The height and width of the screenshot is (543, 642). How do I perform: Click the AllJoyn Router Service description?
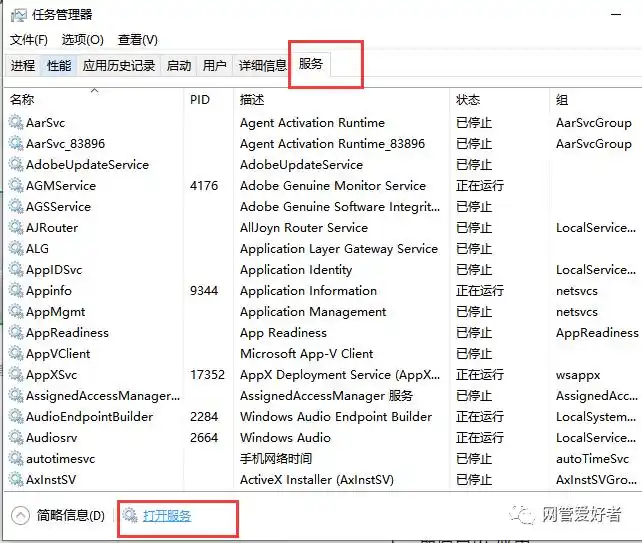[x=304, y=227]
